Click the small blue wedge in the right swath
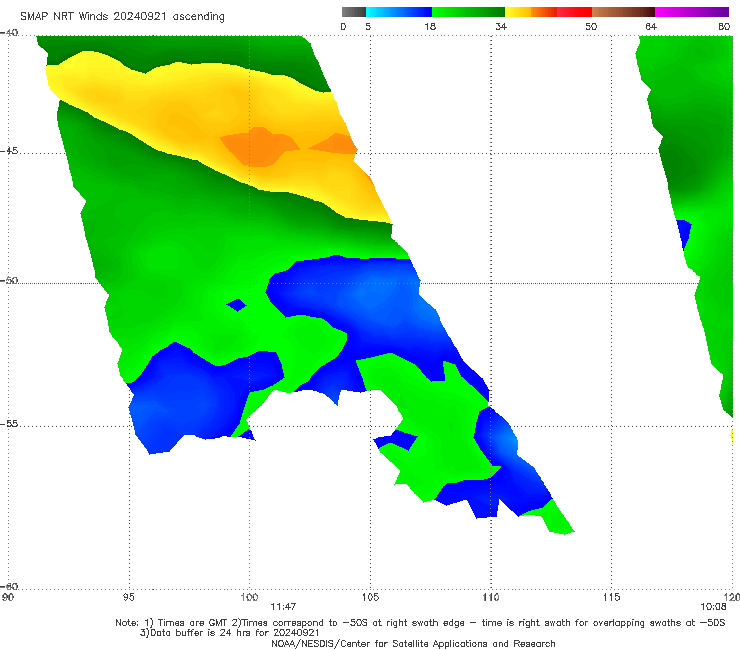The height and width of the screenshot is (650, 740). pos(684,234)
